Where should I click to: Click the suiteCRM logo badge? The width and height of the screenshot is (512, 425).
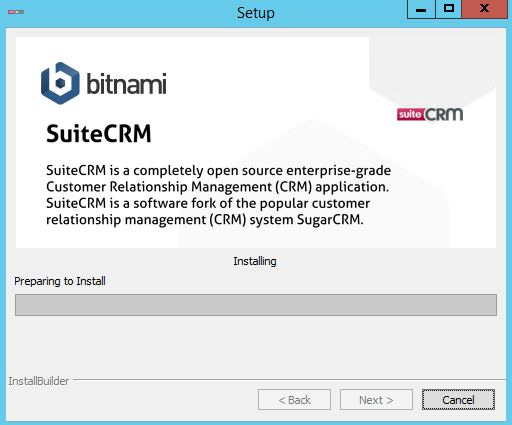coord(430,114)
